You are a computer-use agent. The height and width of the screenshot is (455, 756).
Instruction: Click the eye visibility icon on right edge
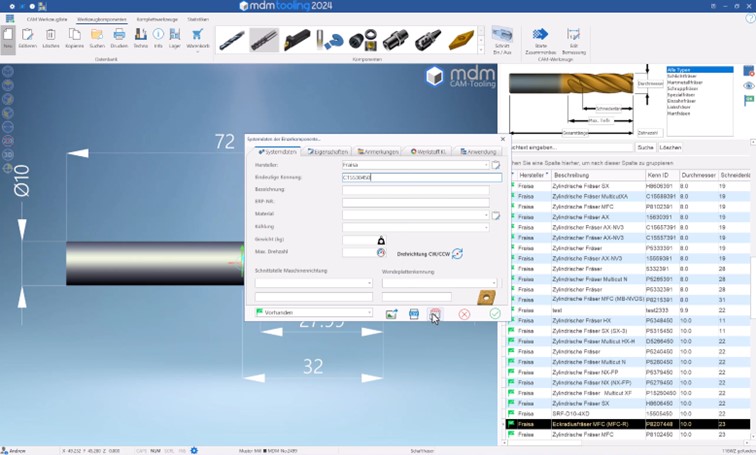[748, 86]
